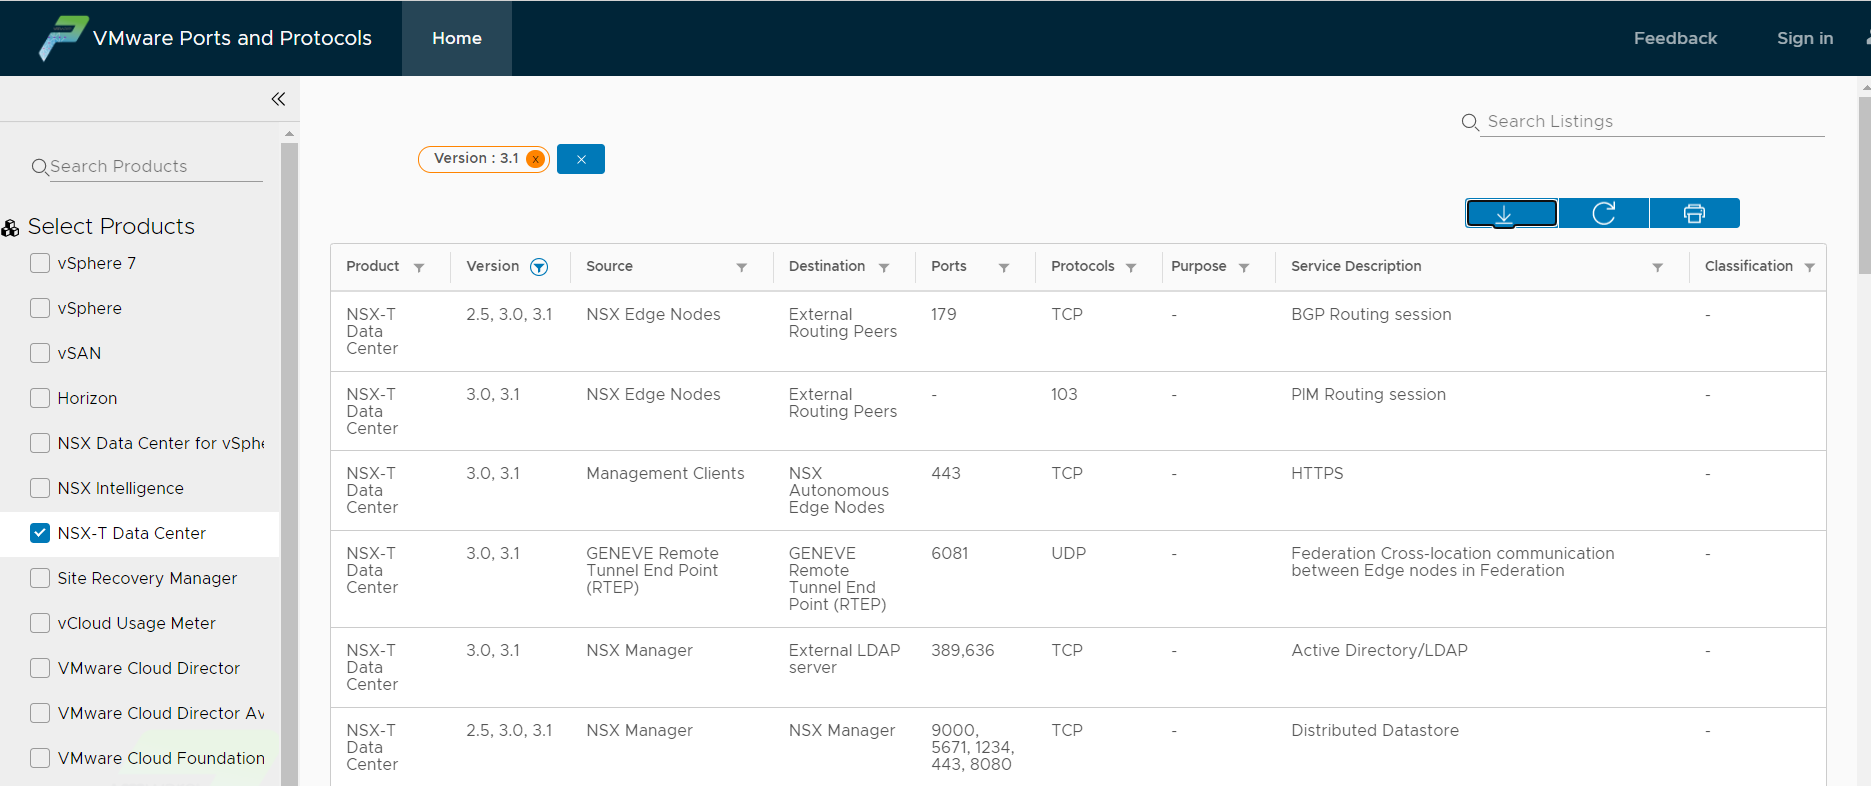Screen dimensions: 1871x786
Task: Click NSX Autonomous Edge Nodes destination cell
Action: coord(838,491)
